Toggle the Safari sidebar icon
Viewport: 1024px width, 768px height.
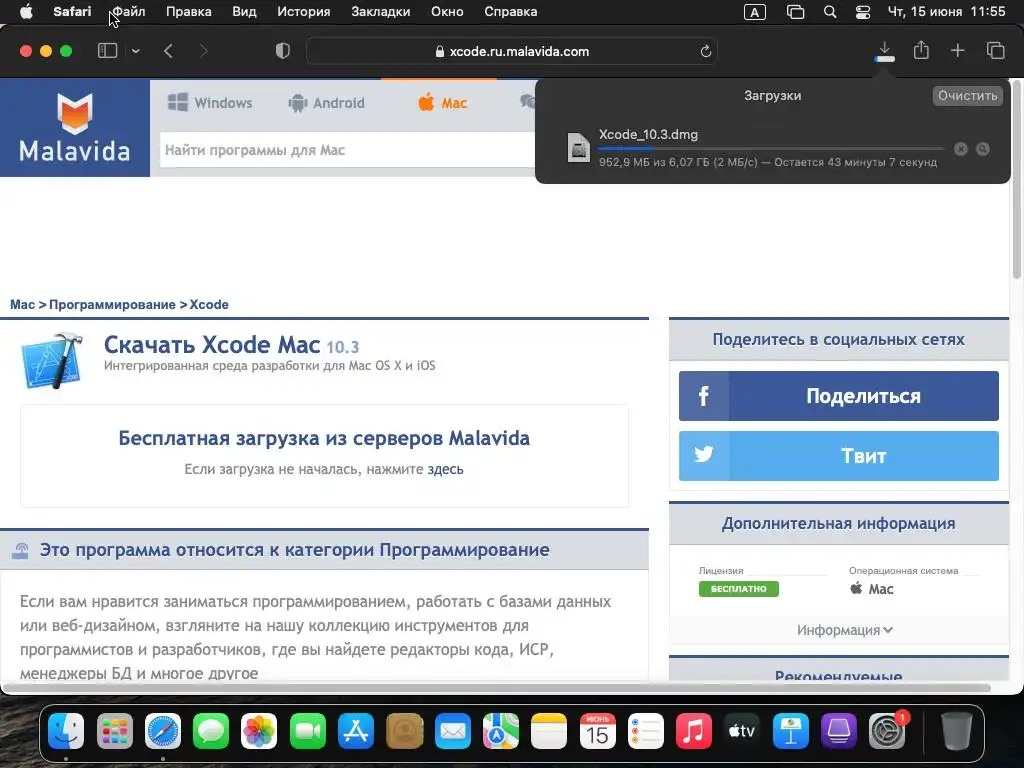(x=107, y=51)
